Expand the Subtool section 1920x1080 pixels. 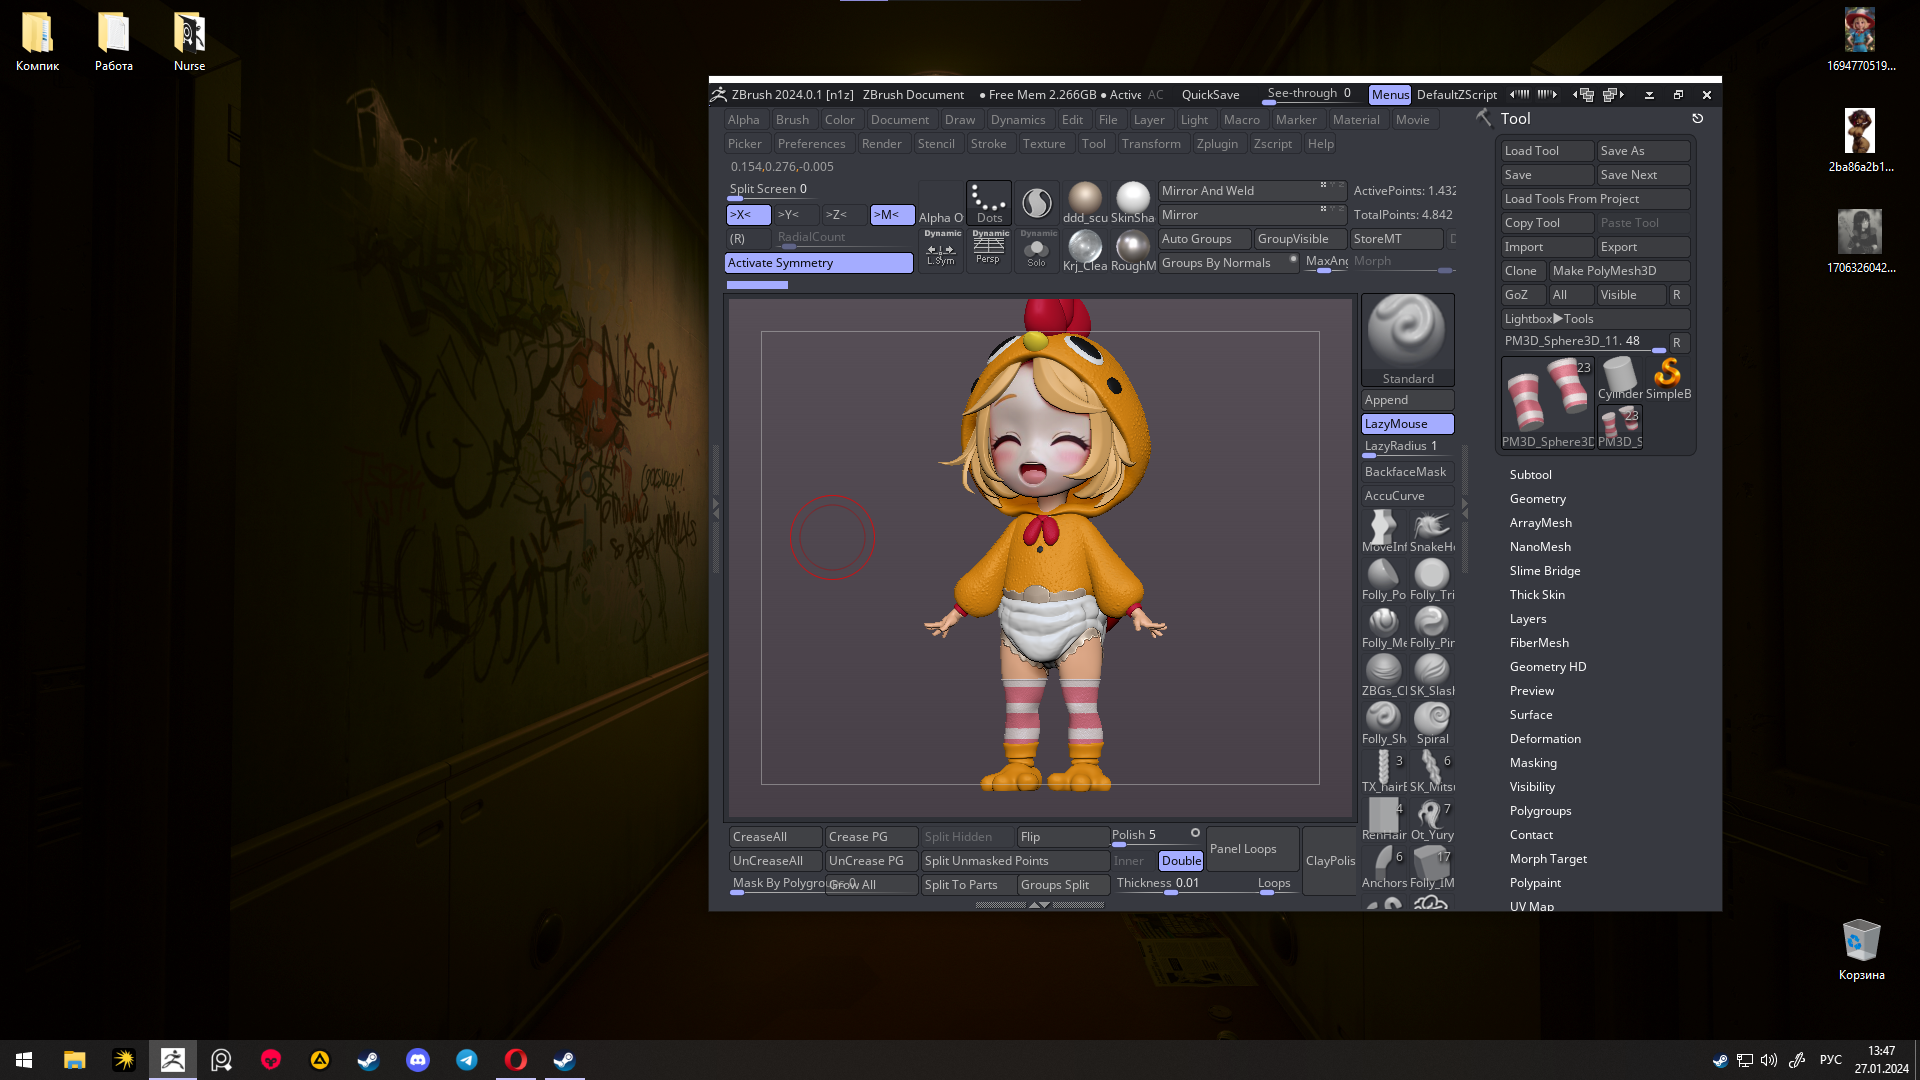click(1530, 475)
